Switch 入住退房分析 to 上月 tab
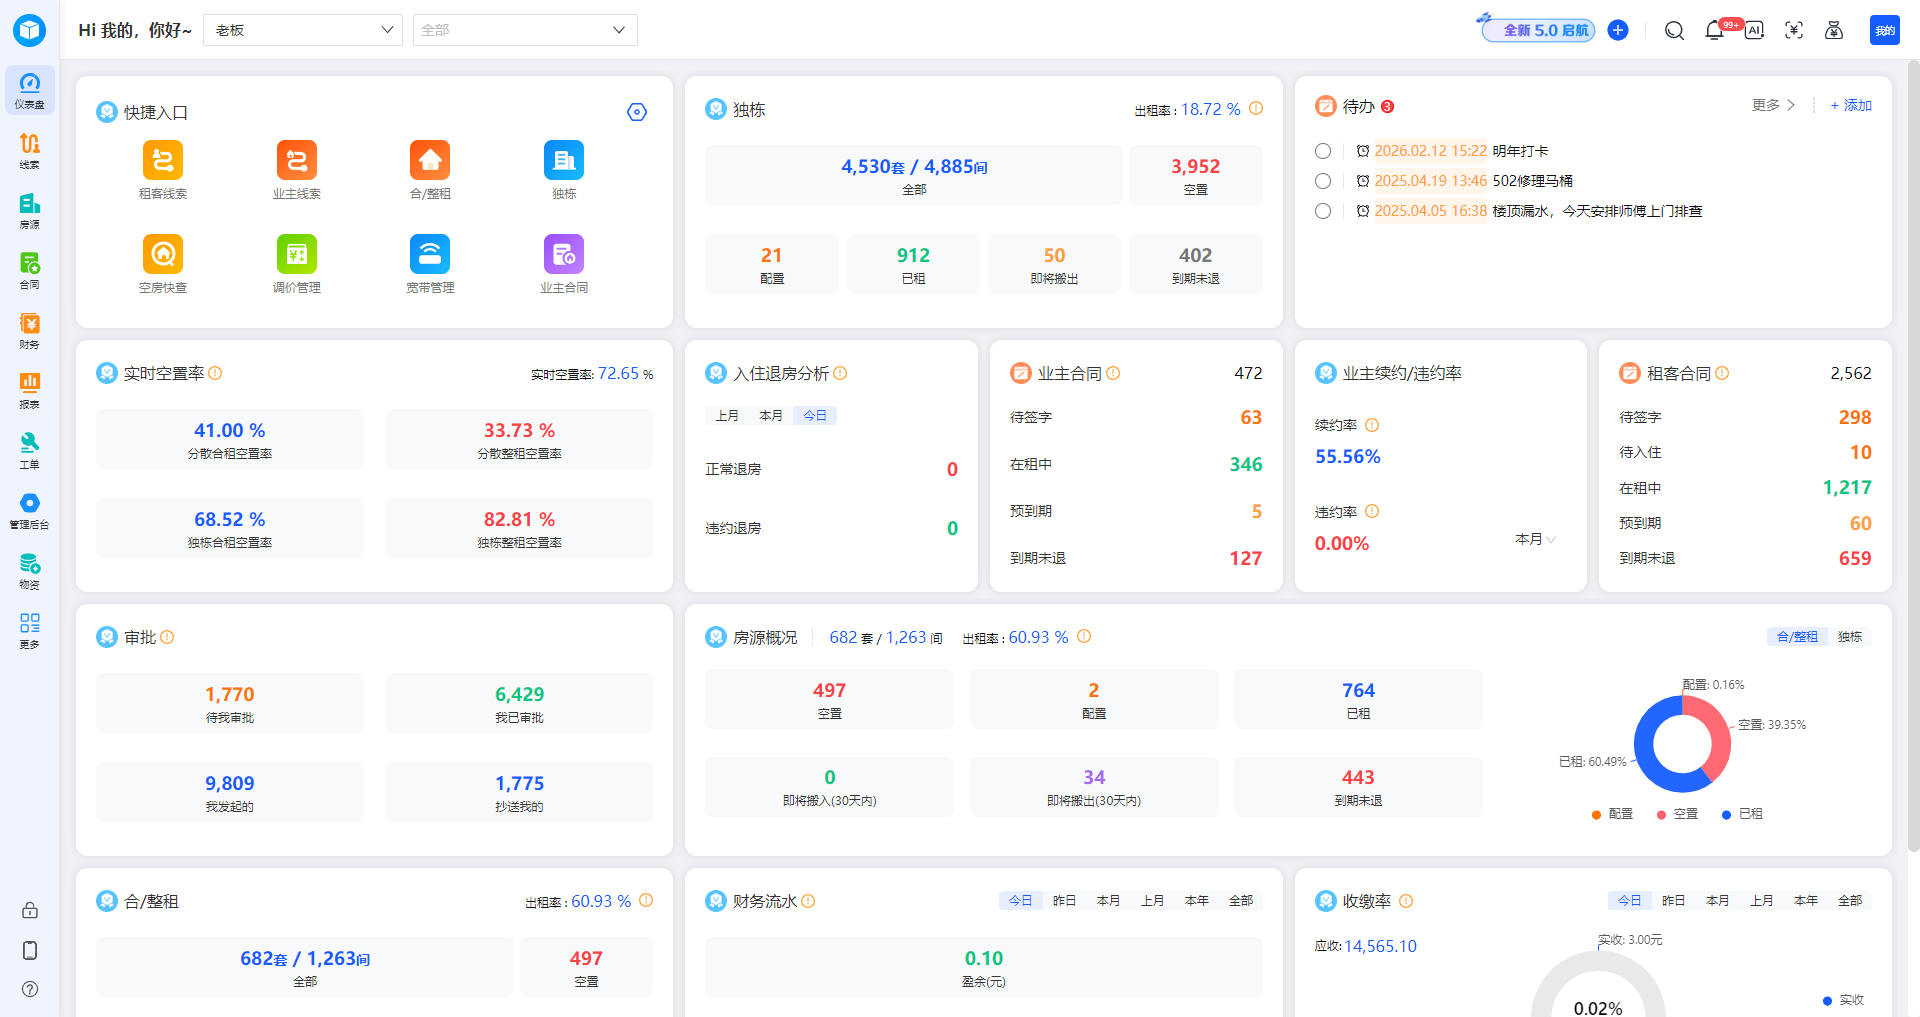This screenshot has width=1920, height=1017. pyautogui.click(x=727, y=416)
